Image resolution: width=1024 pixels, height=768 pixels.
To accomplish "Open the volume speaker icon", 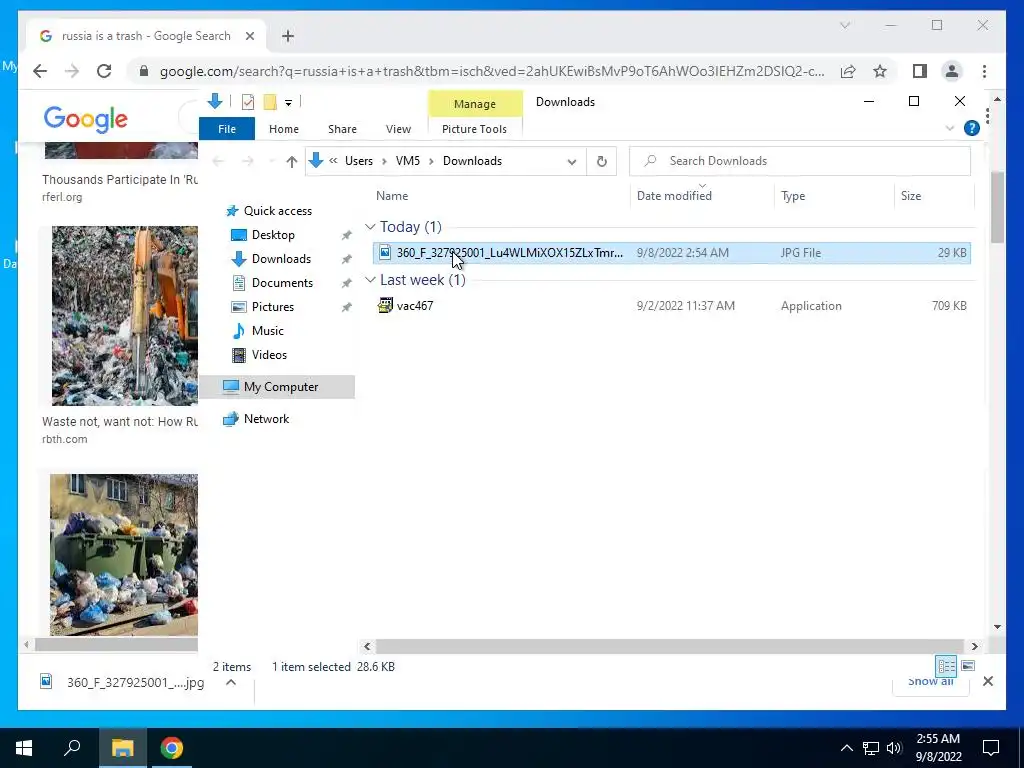I will point(895,748).
